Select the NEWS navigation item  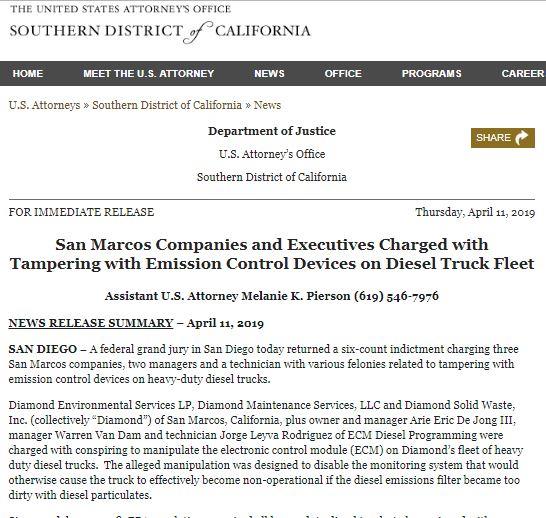tap(269, 73)
